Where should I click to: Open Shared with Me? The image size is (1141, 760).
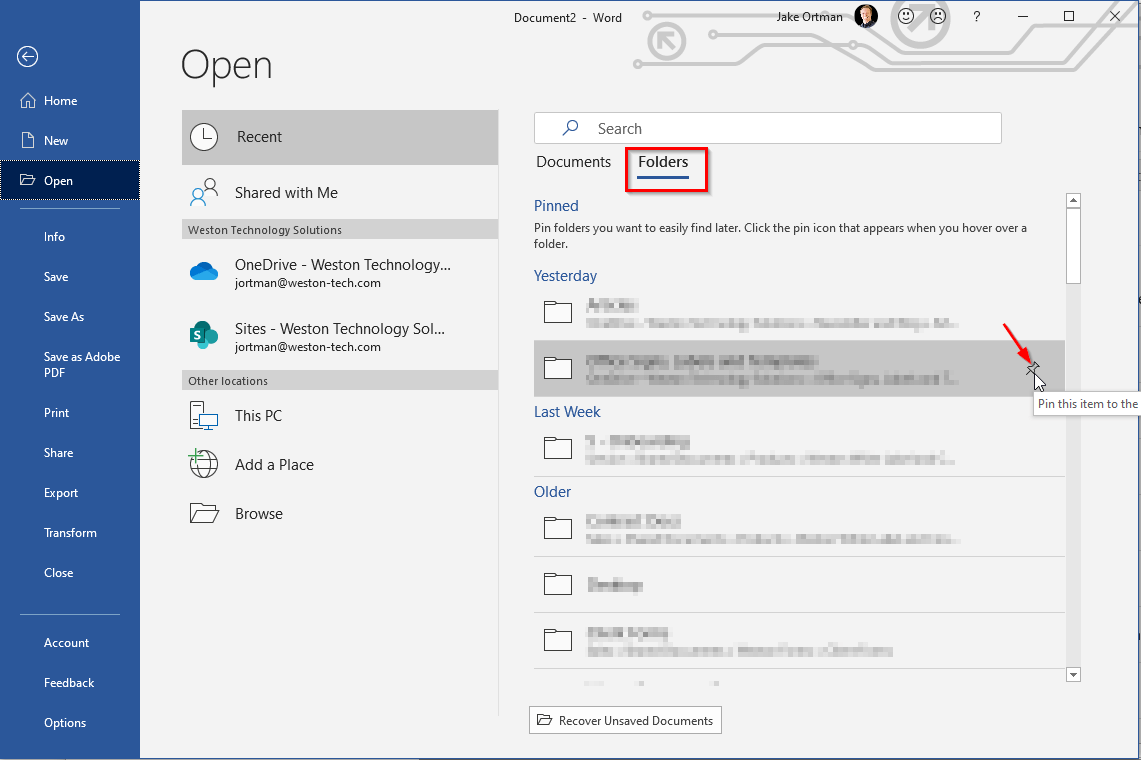click(340, 193)
